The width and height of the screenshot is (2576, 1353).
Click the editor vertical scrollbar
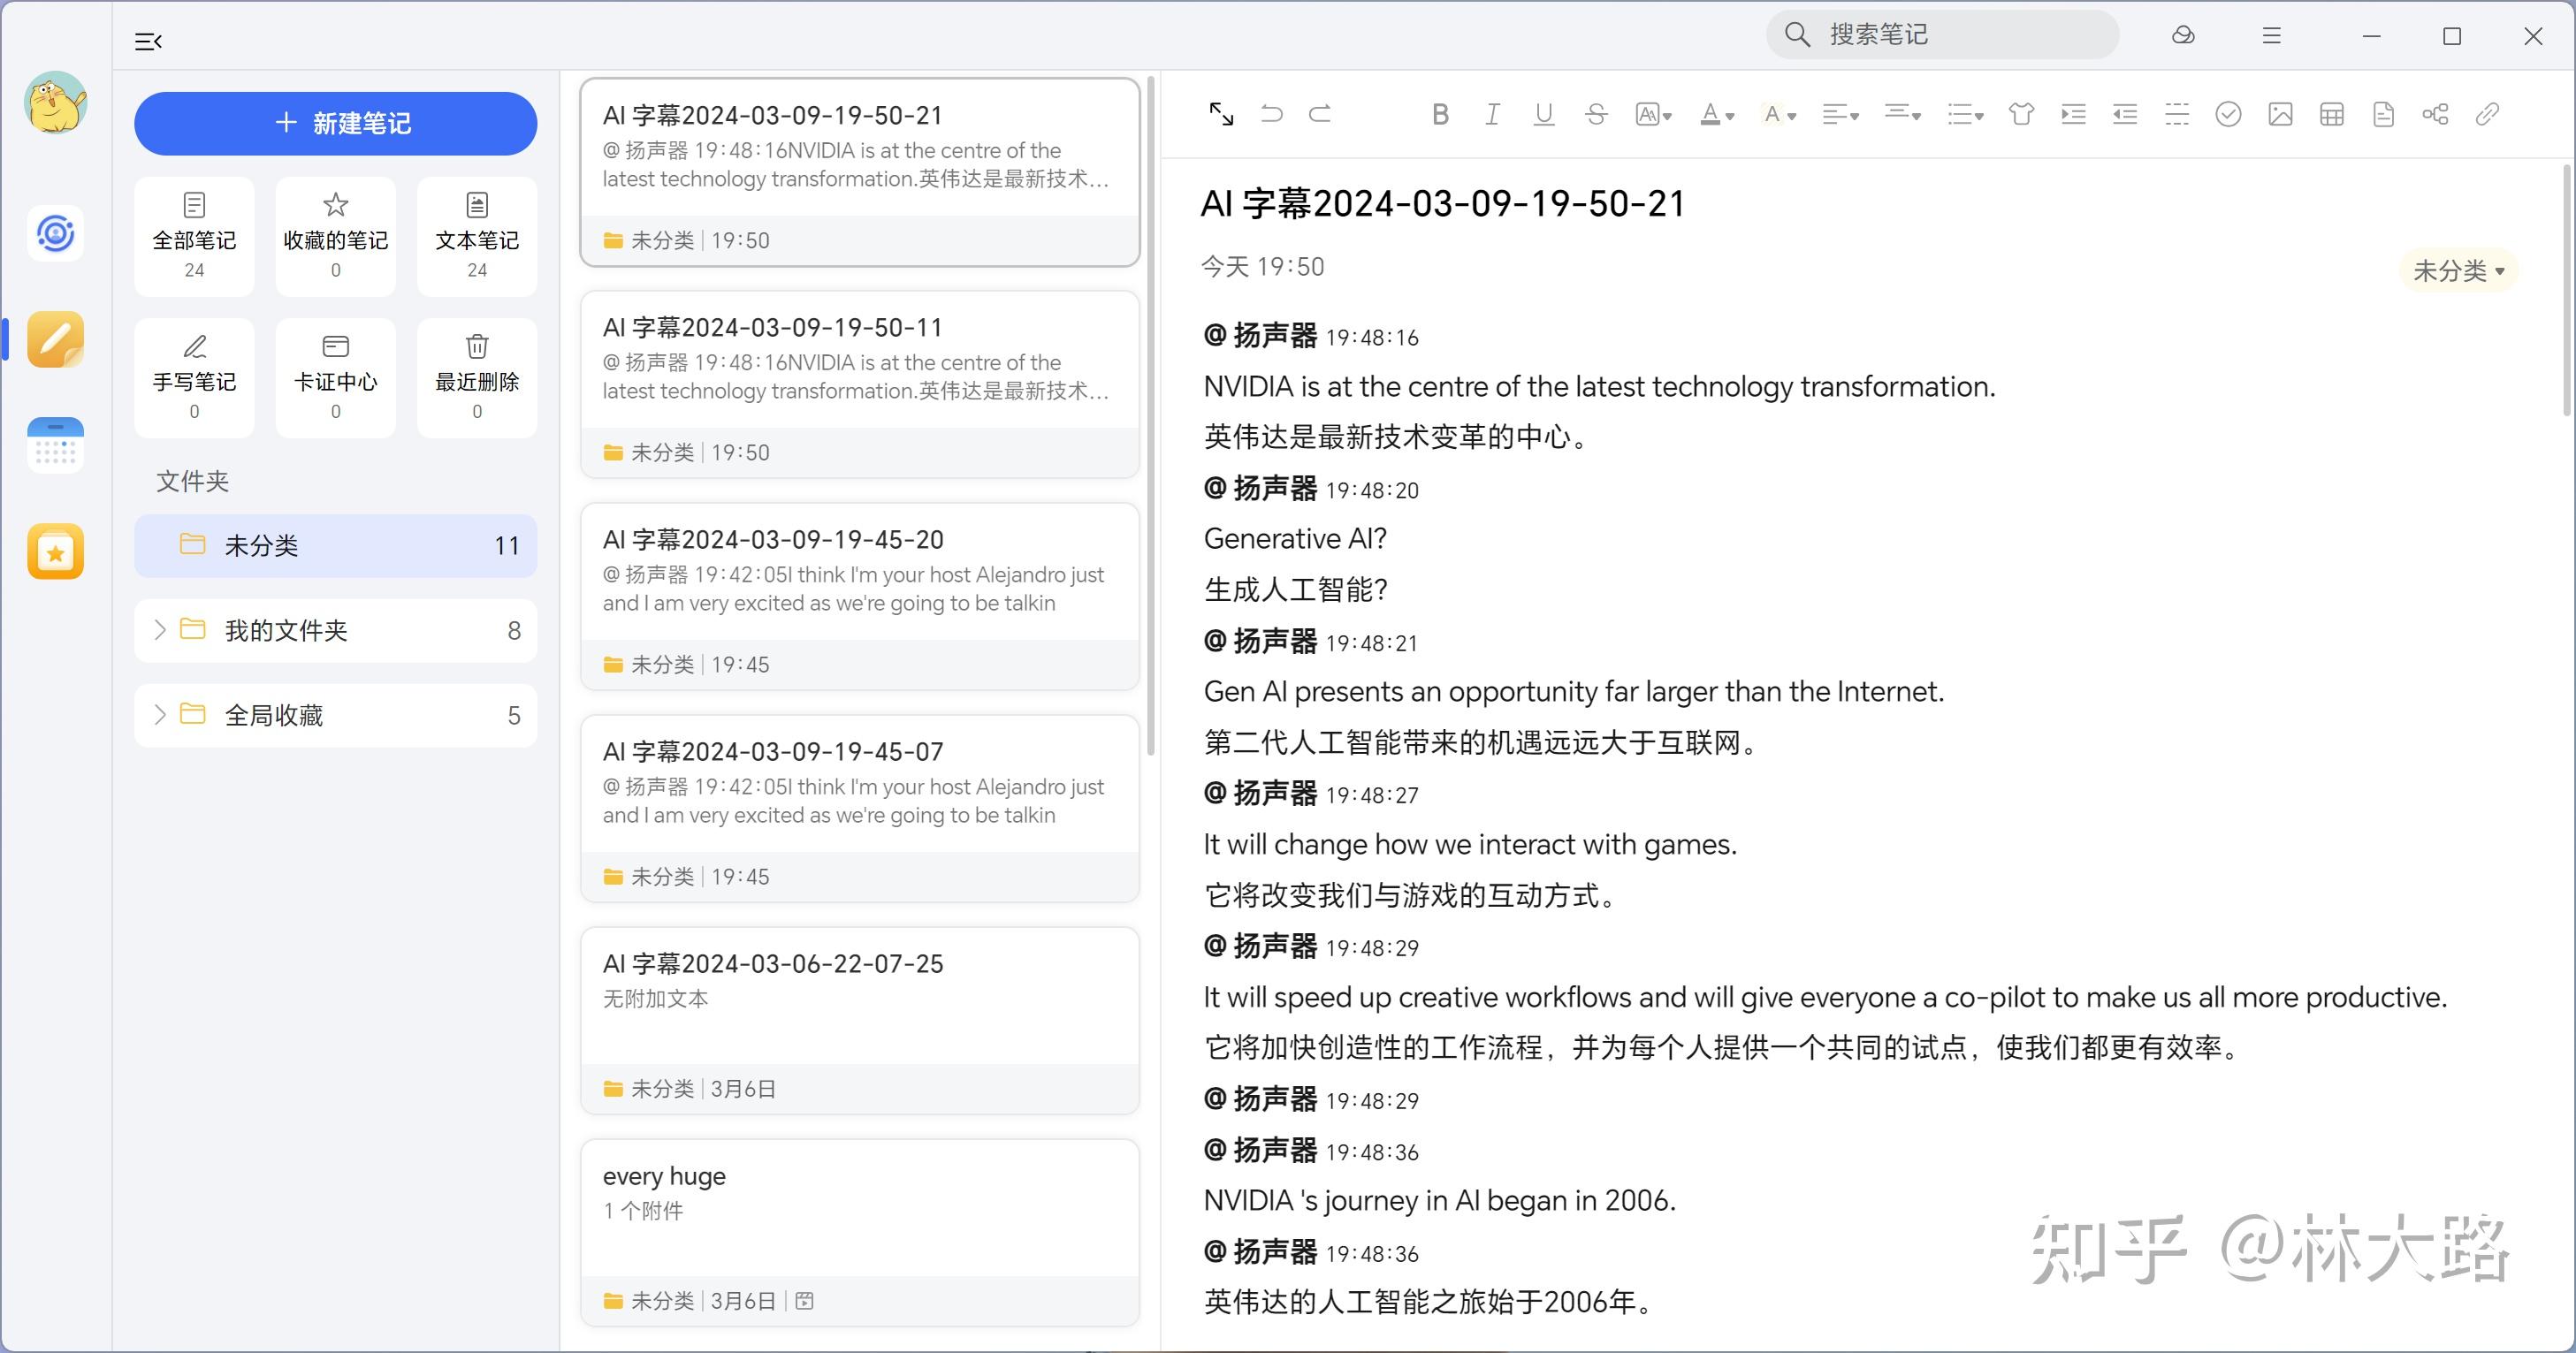point(2567,290)
